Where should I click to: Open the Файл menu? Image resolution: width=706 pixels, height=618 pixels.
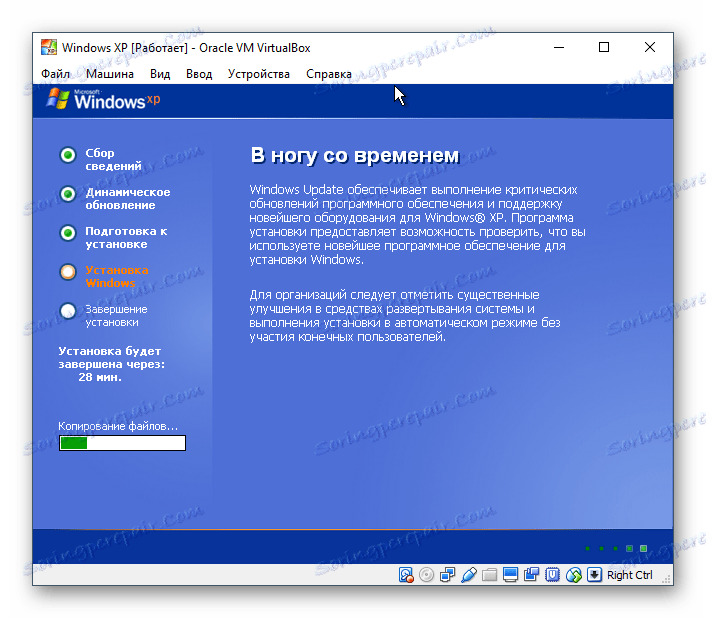click(55, 74)
